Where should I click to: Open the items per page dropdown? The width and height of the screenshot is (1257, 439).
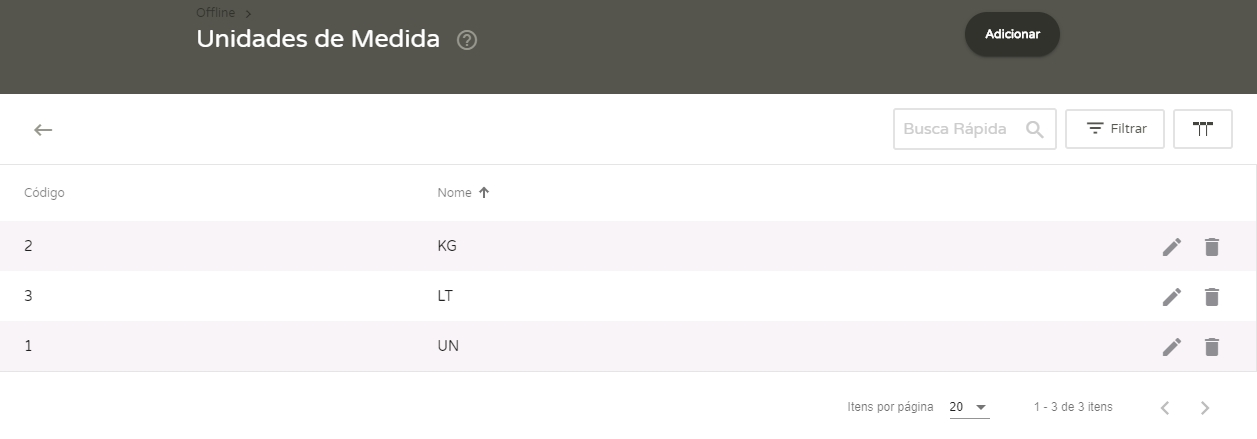pos(968,408)
